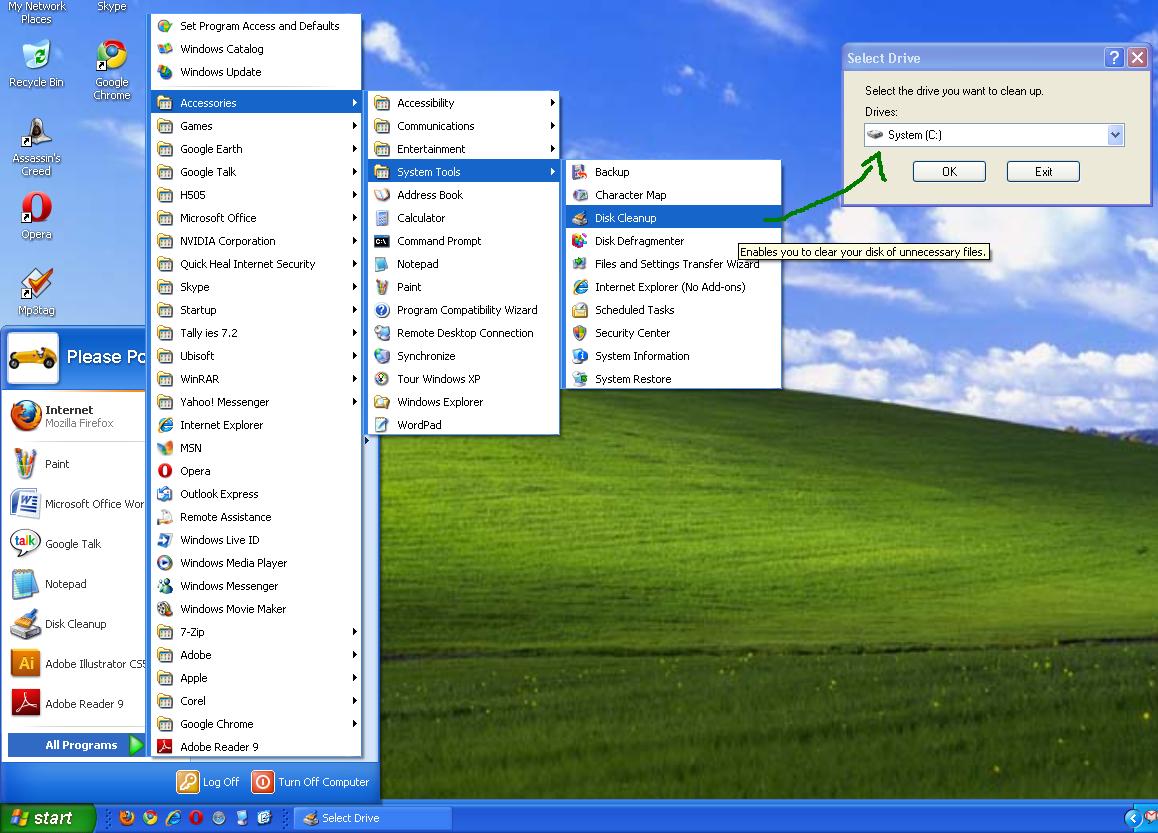The height and width of the screenshot is (833, 1158).
Task: Click Firefox icon in Quick Launch bar
Action: (x=127, y=817)
